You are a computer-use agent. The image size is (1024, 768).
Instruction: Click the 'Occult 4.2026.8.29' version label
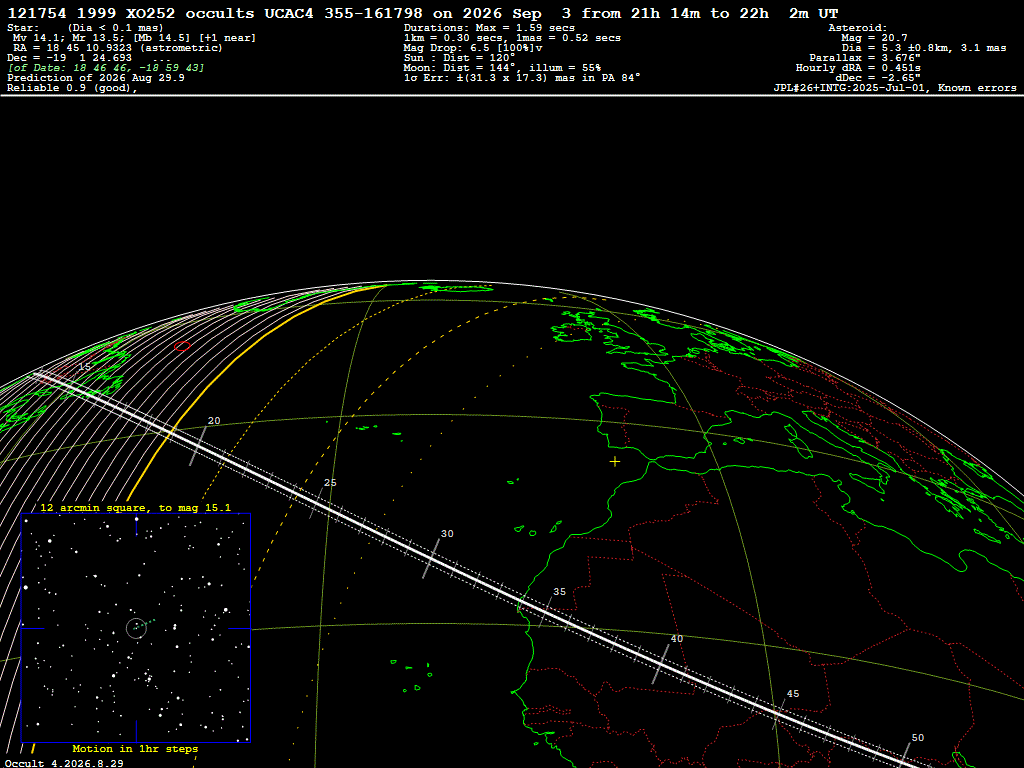64,763
